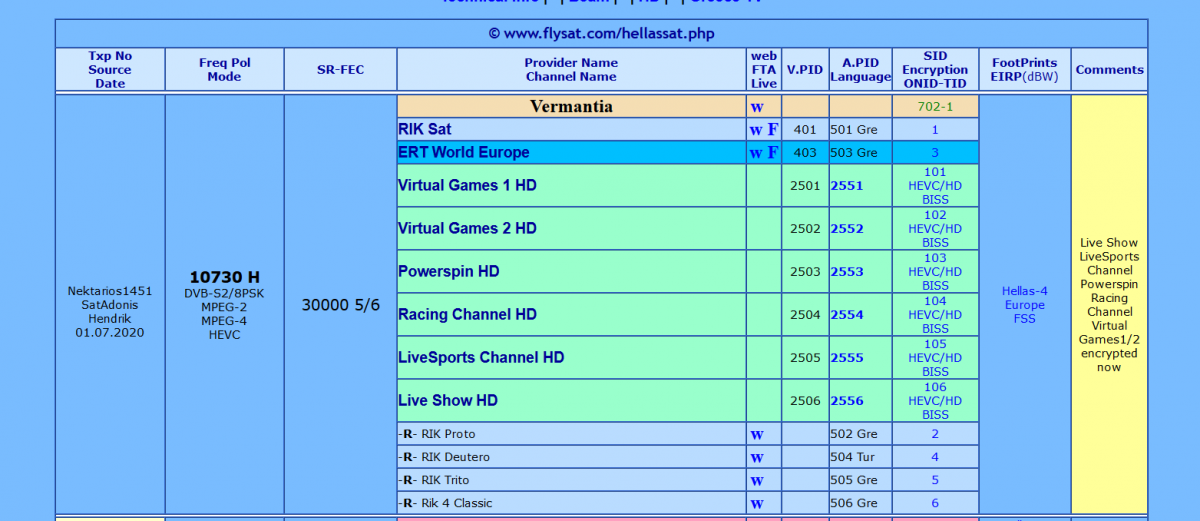
Task: Click SID number 3 for ERT World
Action: tap(935, 153)
